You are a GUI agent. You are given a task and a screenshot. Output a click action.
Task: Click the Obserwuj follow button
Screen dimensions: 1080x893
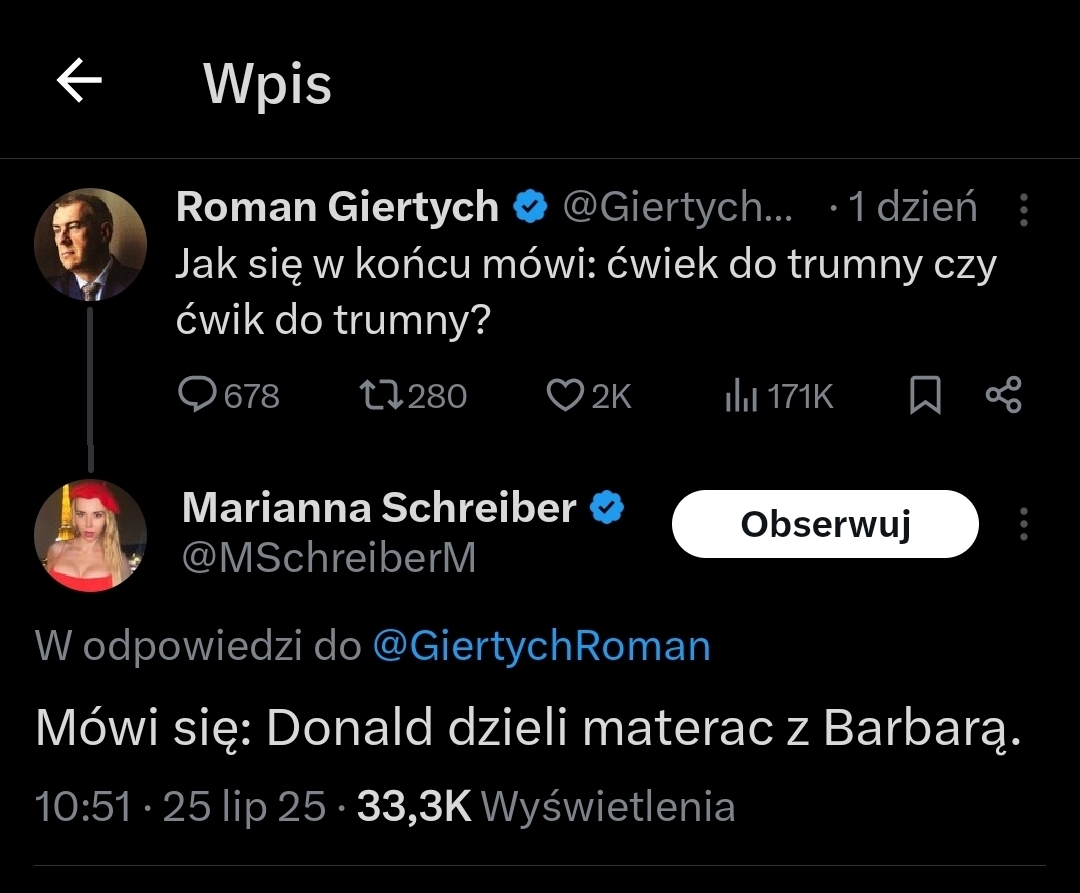coord(825,524)
